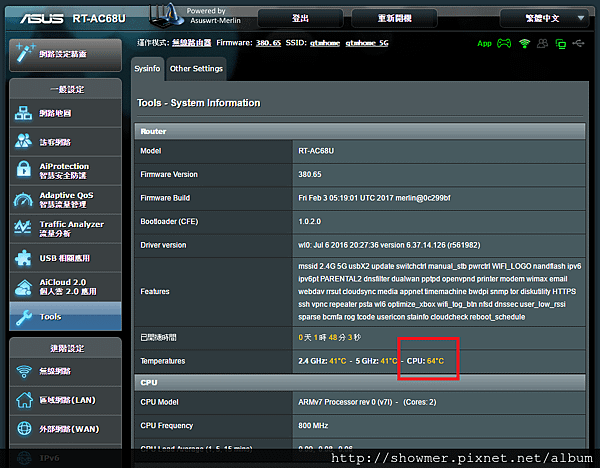Open Adaptive QoS menu item
Viewport: 600px width, 468px height.
tap(66, 200)
